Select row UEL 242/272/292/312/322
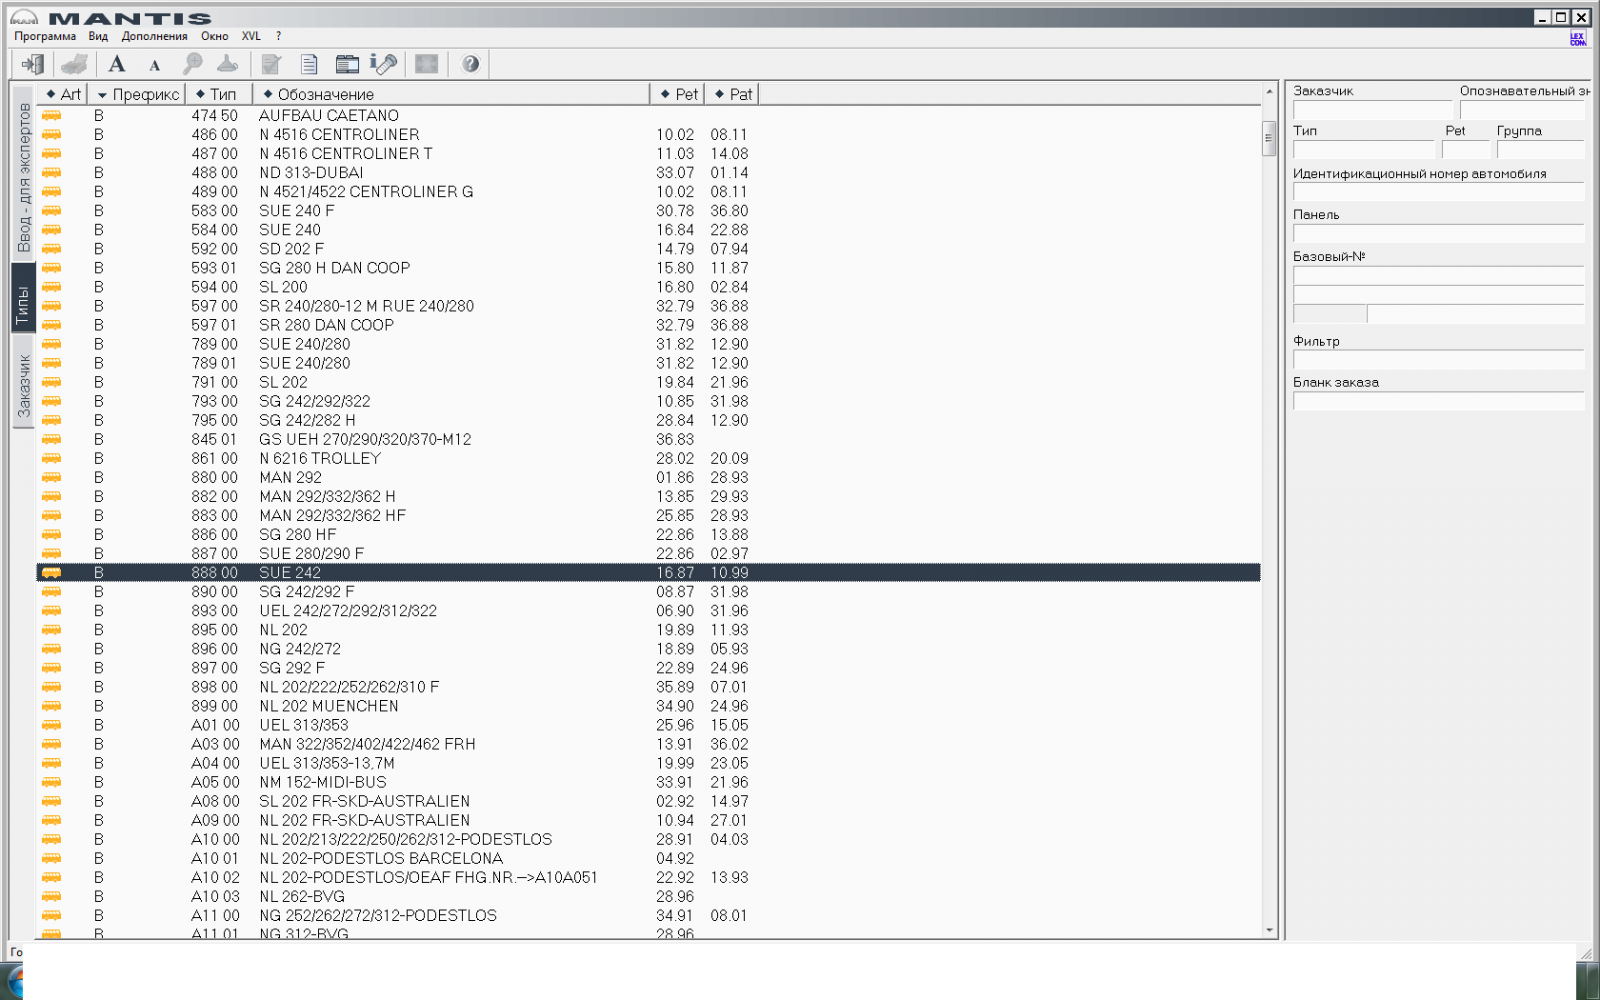 point(648,611)
